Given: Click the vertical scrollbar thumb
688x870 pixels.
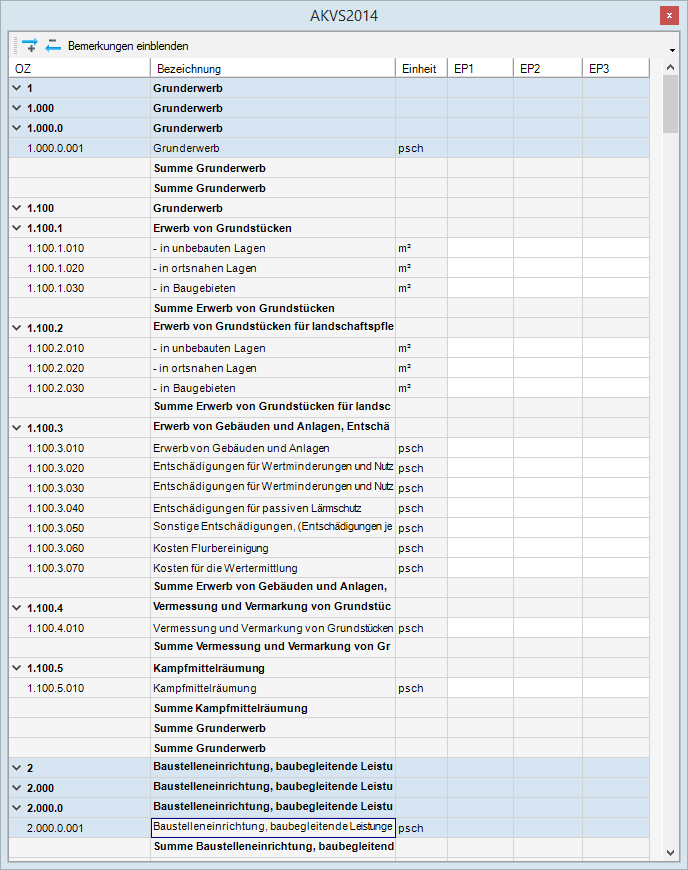Looking at the screenshot, I should 670,104.
